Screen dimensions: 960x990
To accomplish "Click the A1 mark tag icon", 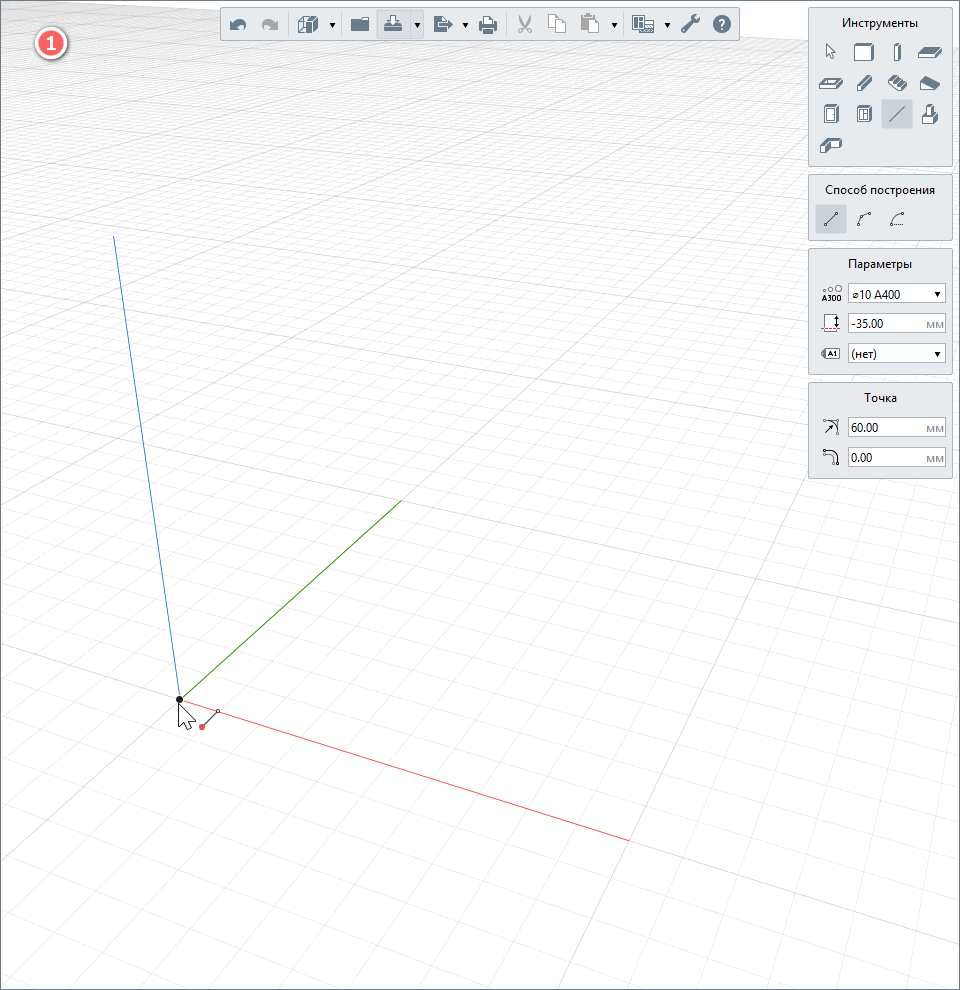I will pos(831,354).
